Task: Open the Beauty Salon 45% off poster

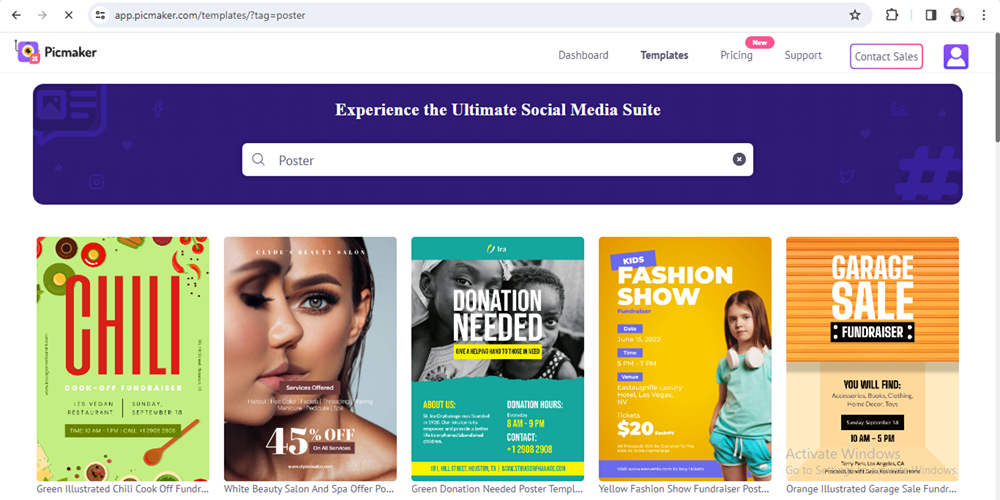Action: click(310, 359)
